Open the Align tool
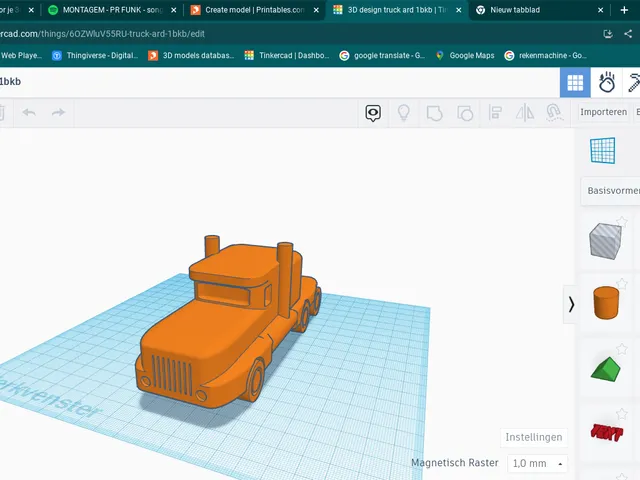 click(495, 113)
